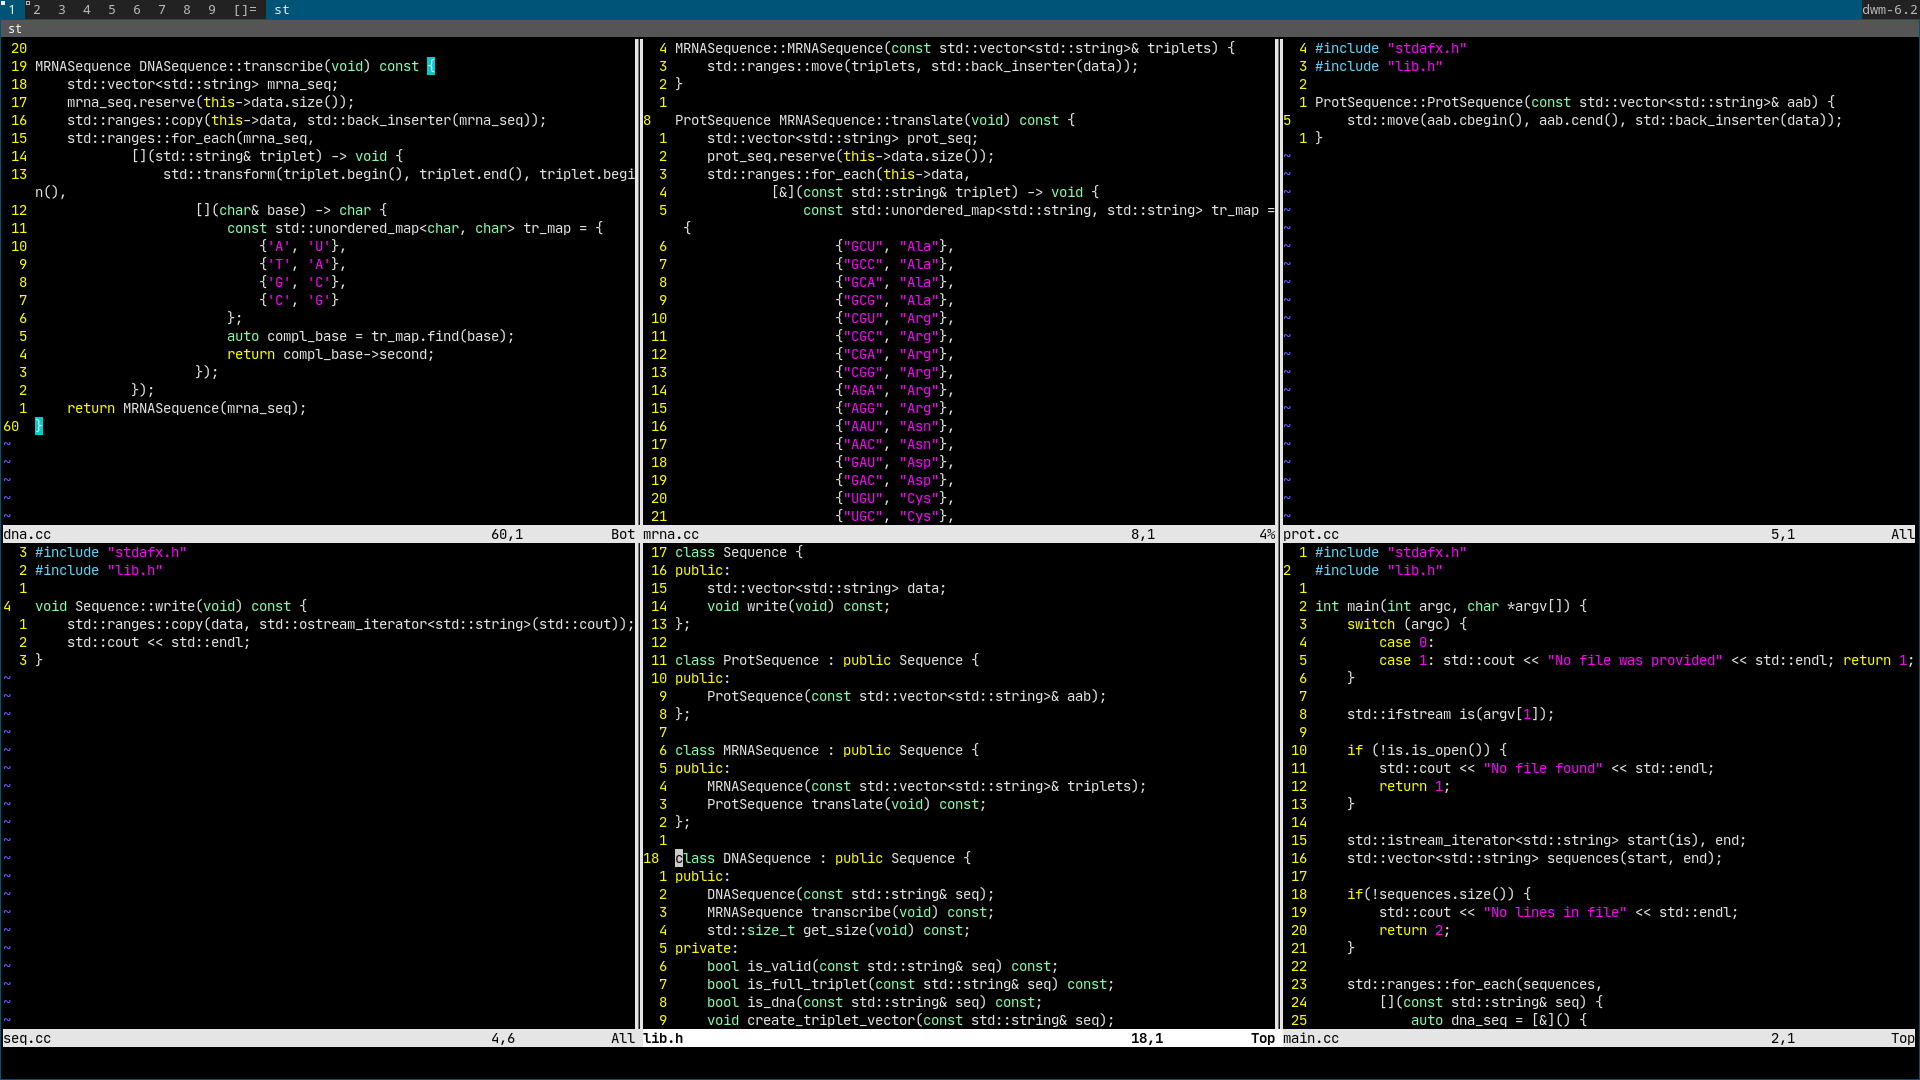The image size is (1920, 1080).
Task: Switch to dwm workspace tag 5
Action: pos(111,9)
